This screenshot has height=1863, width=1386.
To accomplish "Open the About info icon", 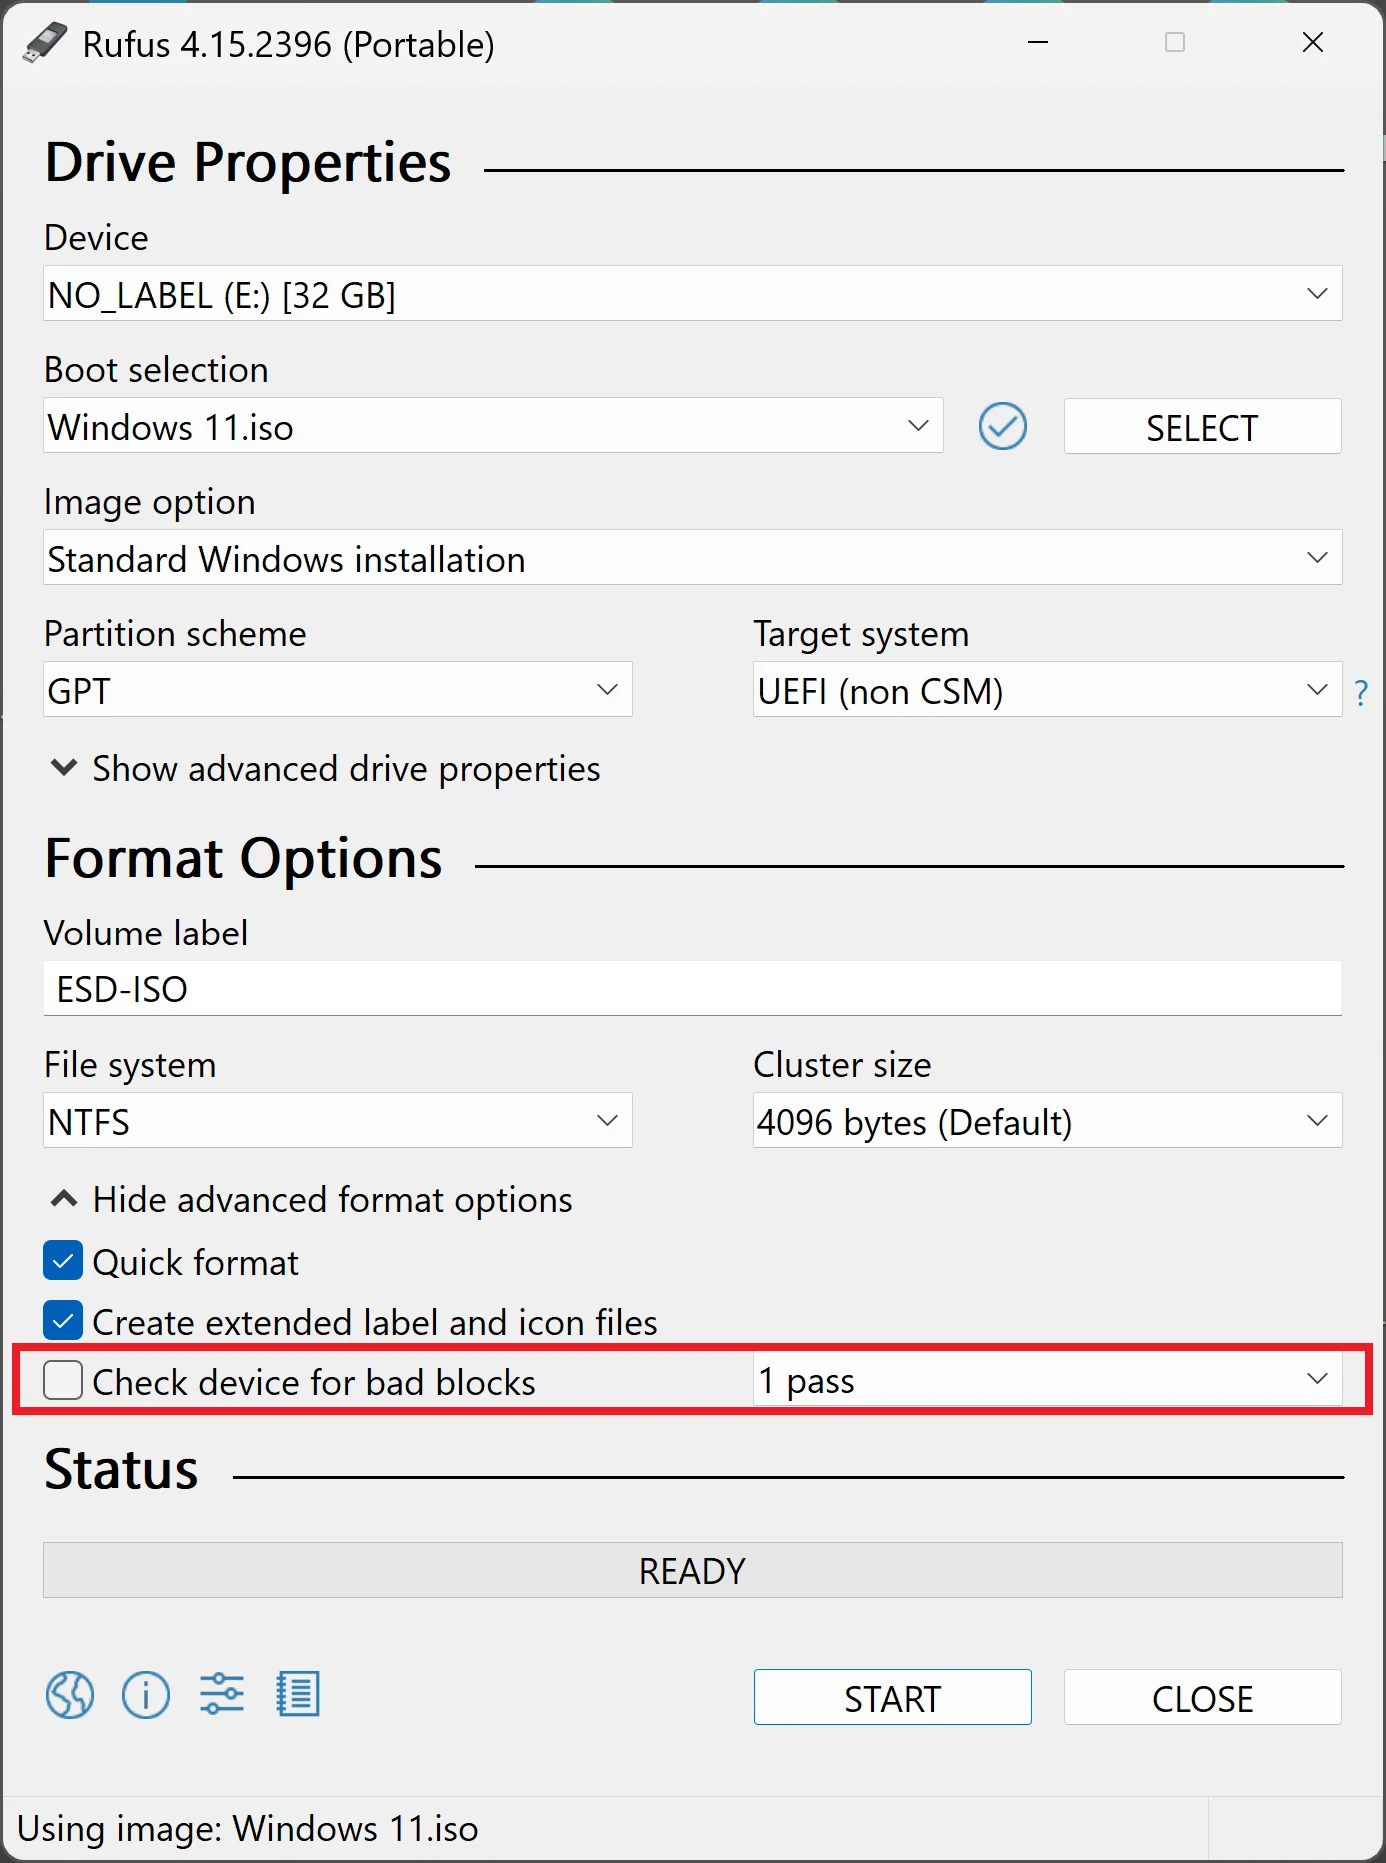I will pos(146,1695).
